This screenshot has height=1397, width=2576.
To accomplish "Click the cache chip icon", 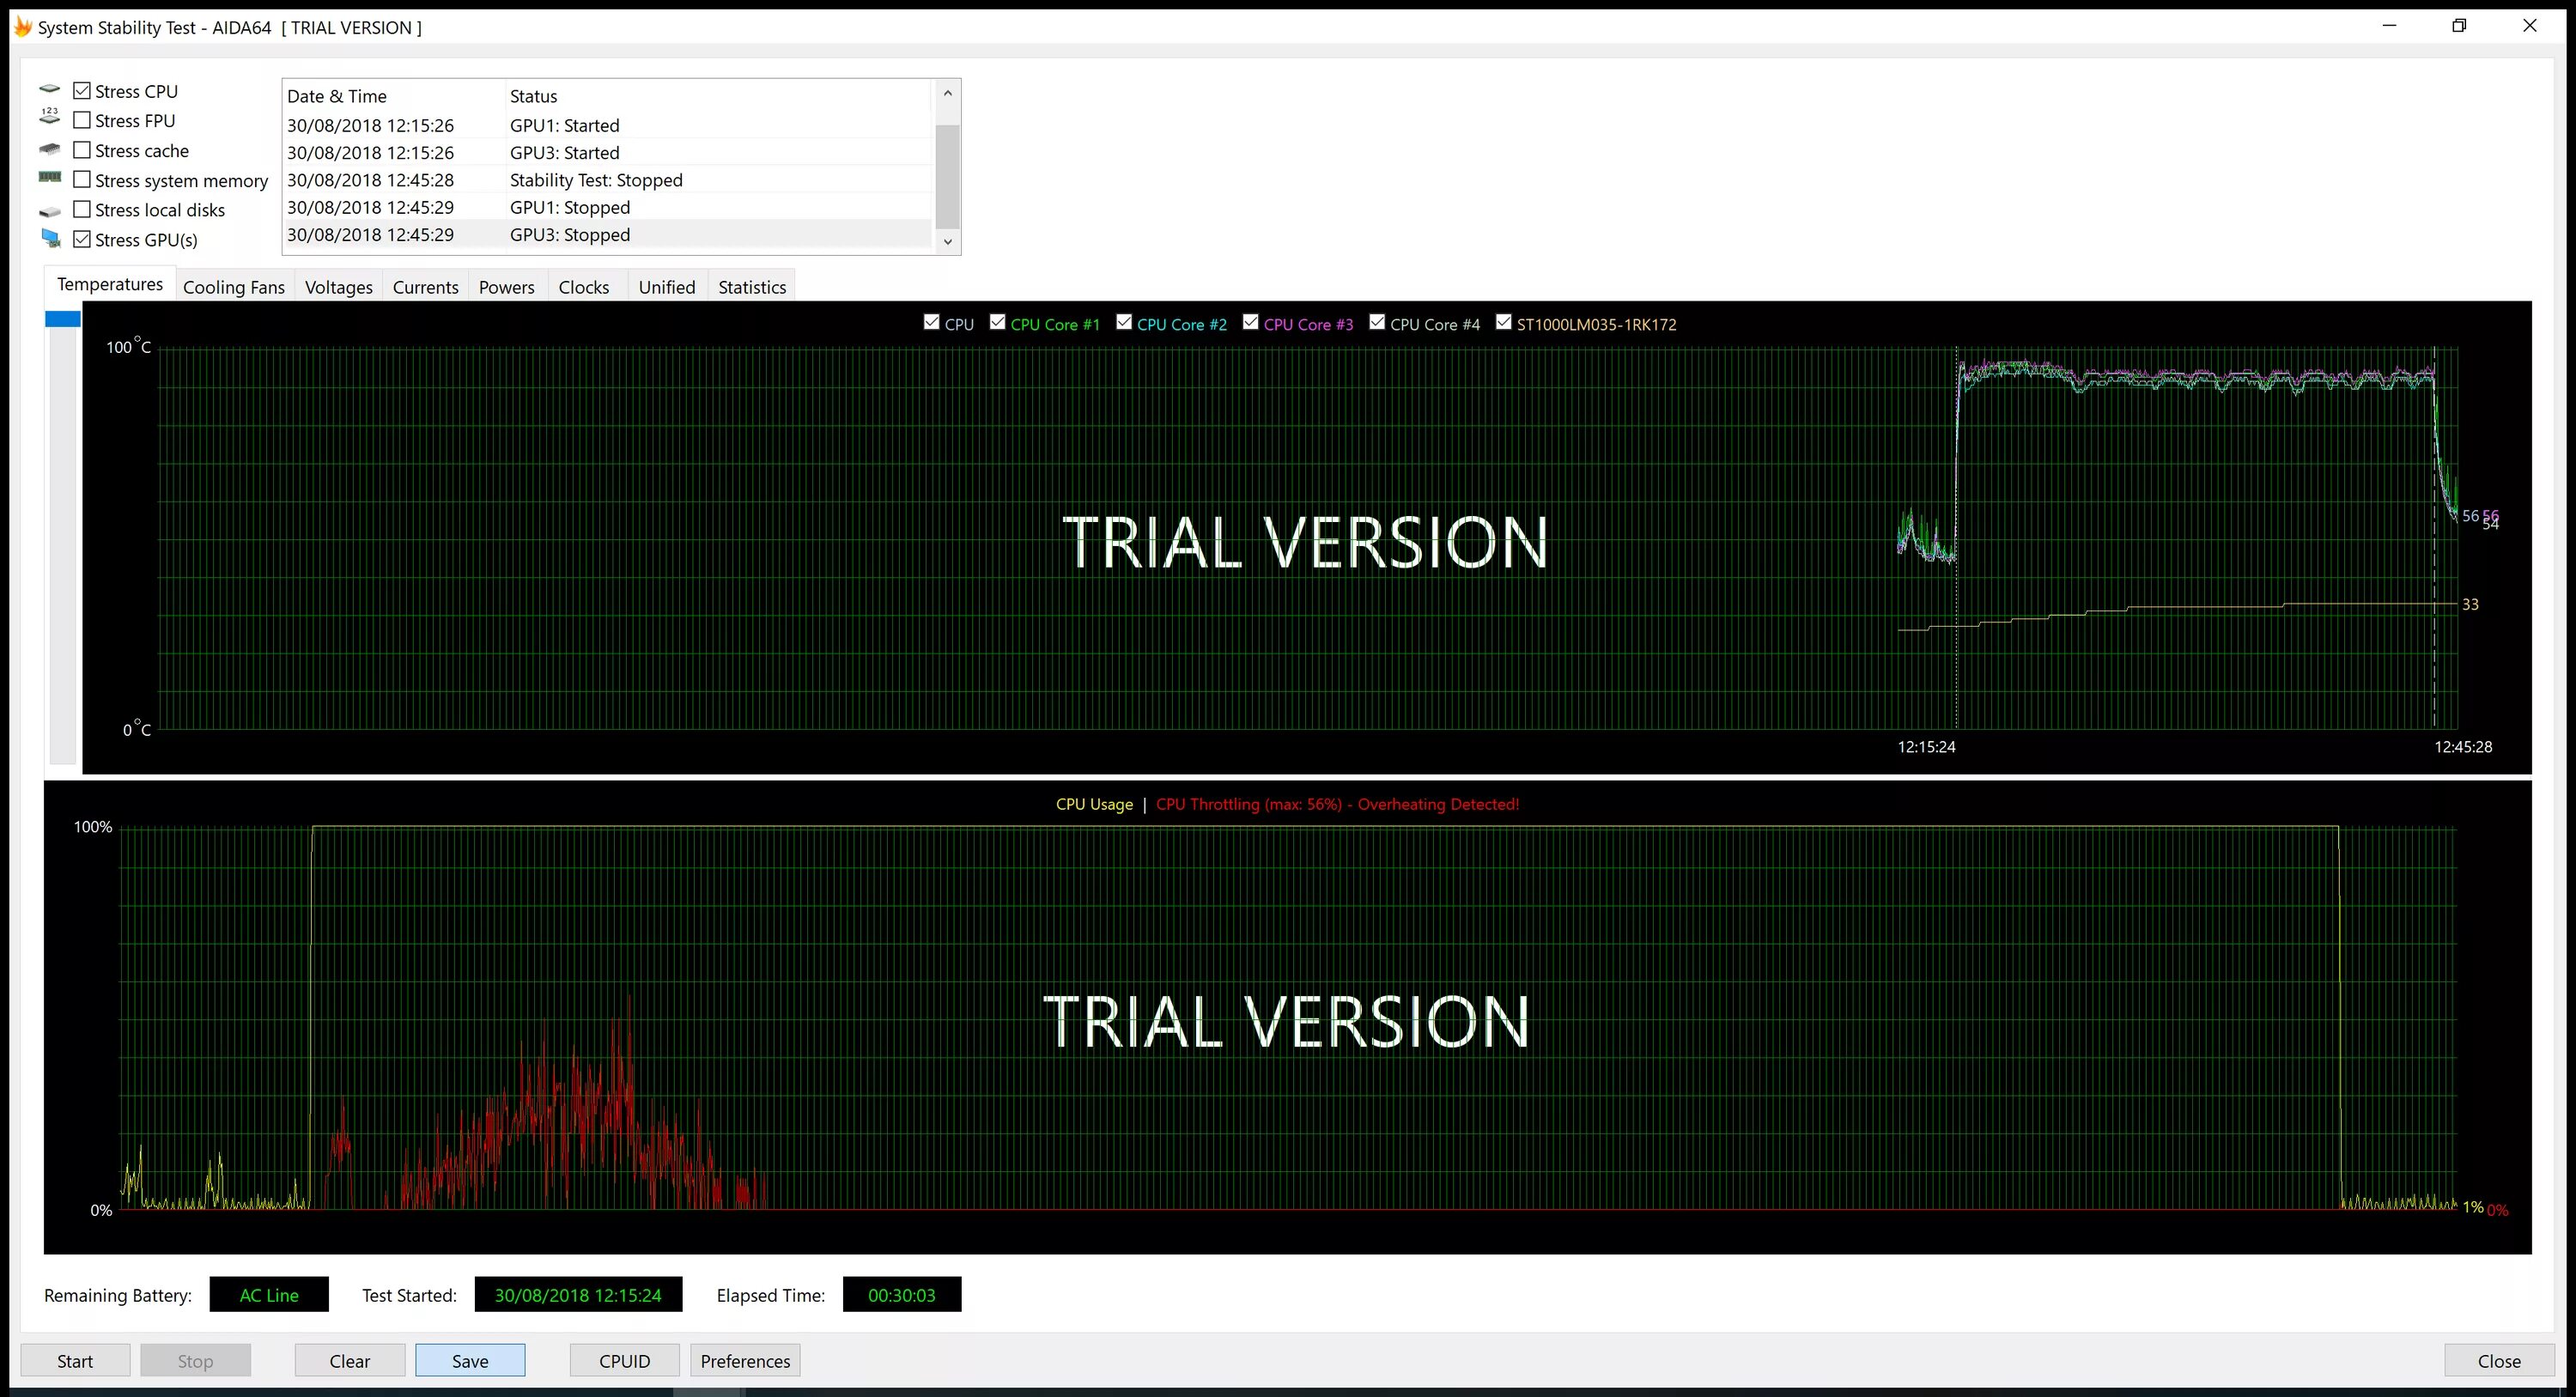I will click(x=50, y=149).
